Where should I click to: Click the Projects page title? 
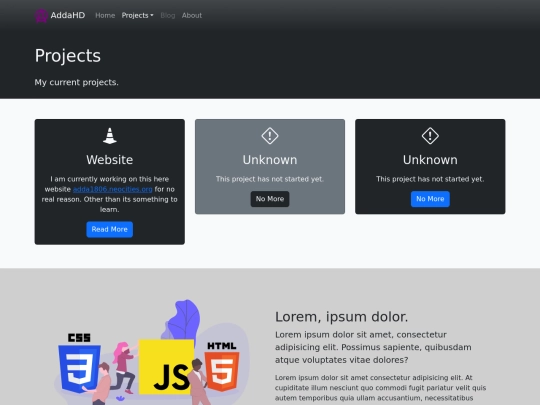coord(68,56)
